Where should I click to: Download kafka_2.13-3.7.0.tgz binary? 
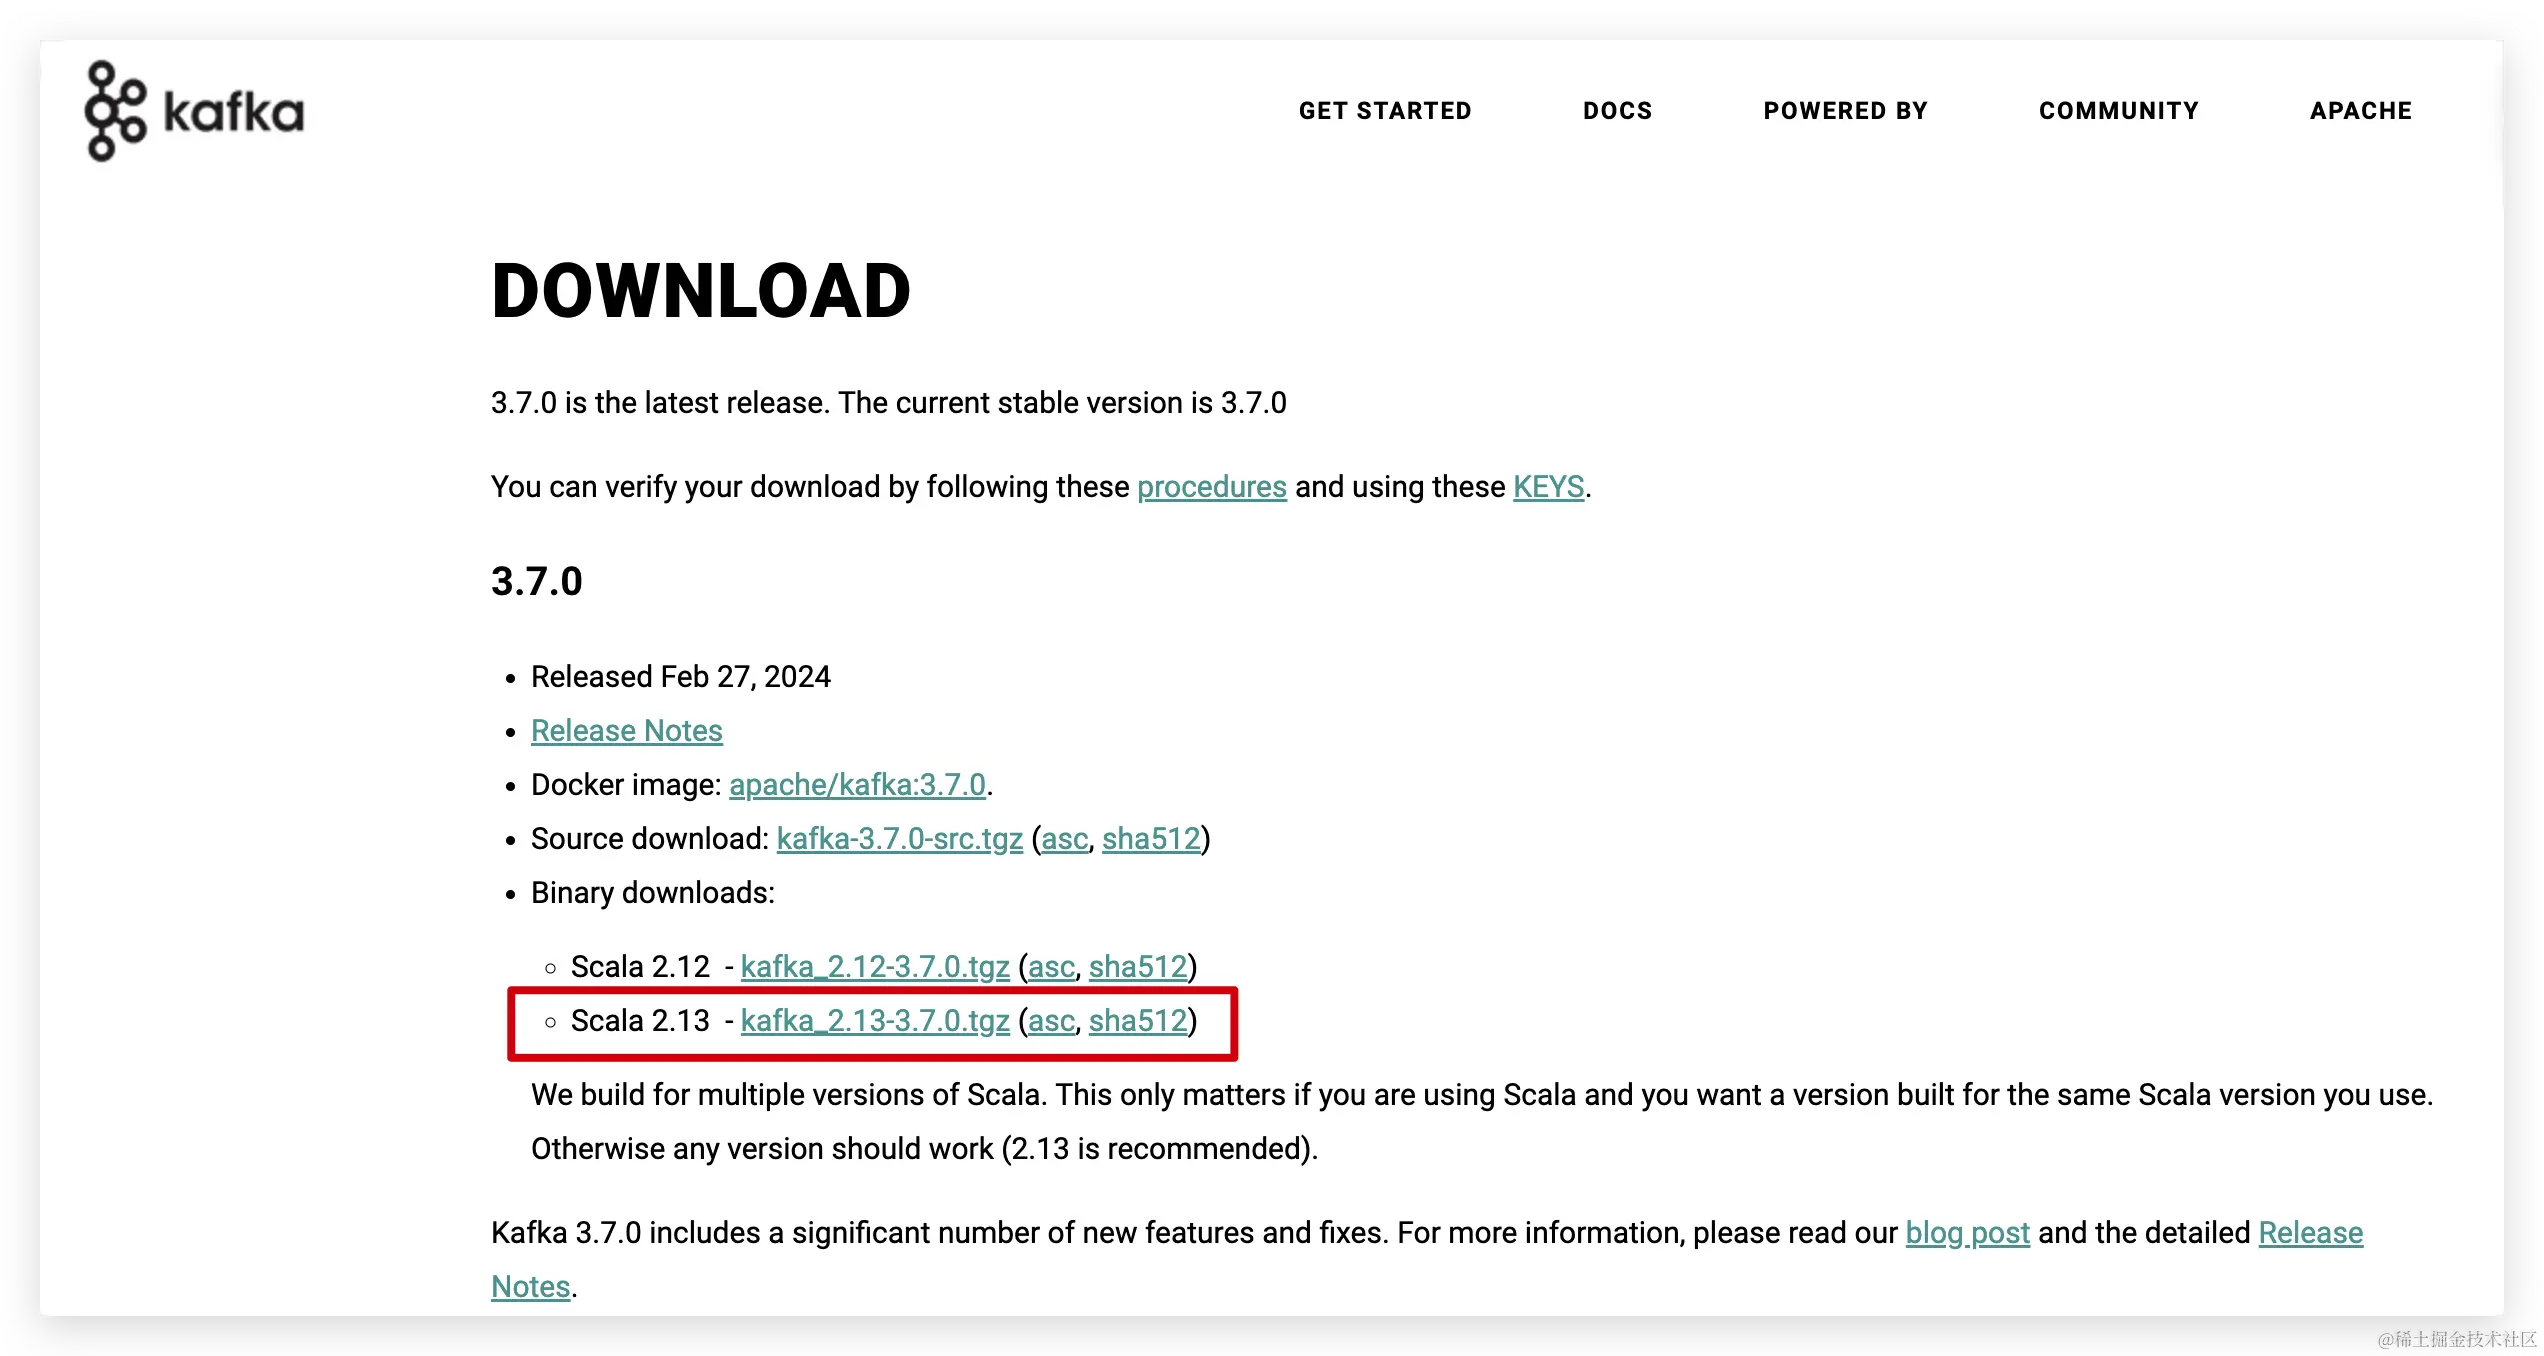875,1021
